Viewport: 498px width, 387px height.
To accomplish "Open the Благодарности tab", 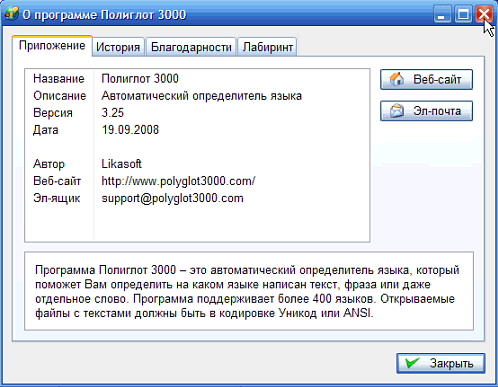I will [191, 47].
